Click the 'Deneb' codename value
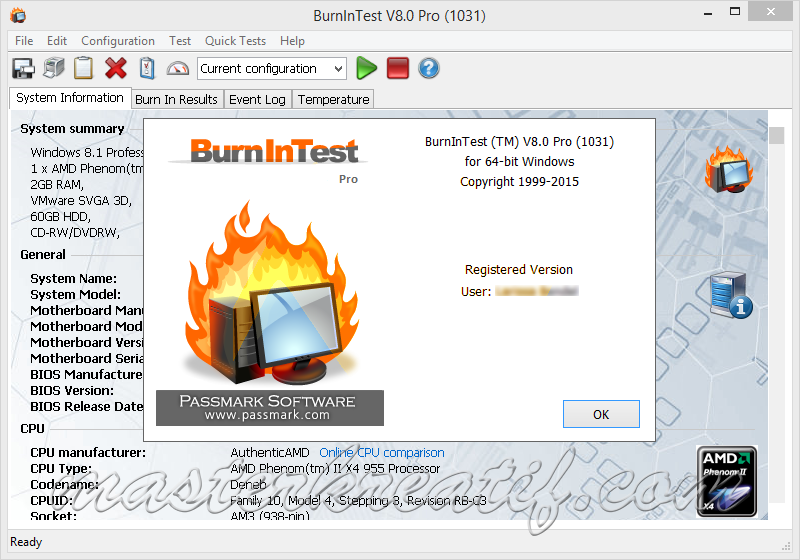The image size is (800, 560). point(248,485)
